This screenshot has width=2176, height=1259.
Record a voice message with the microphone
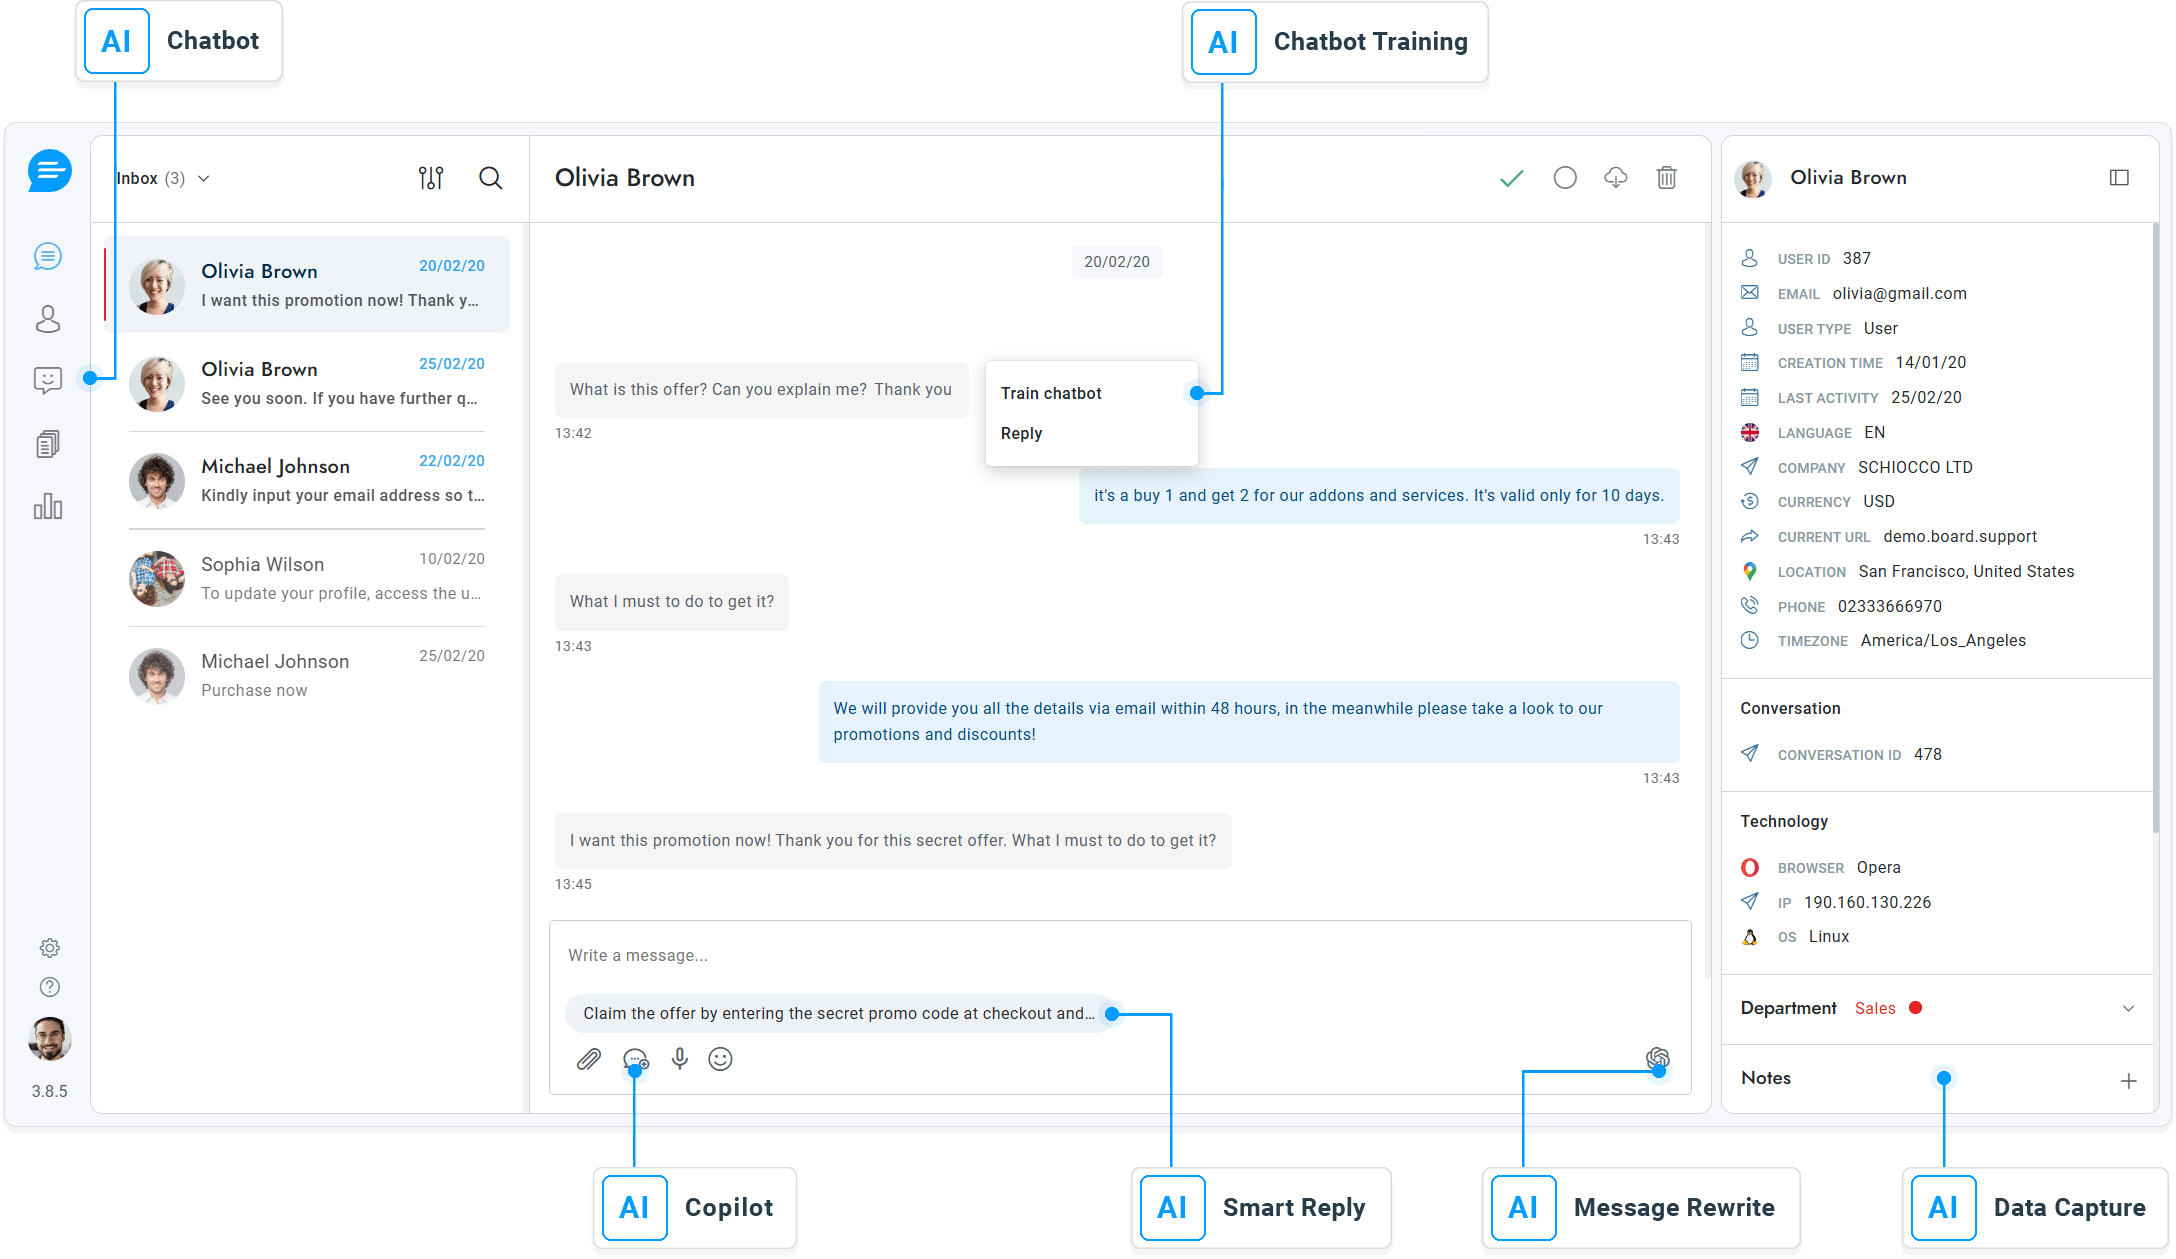coord(679,1060)
